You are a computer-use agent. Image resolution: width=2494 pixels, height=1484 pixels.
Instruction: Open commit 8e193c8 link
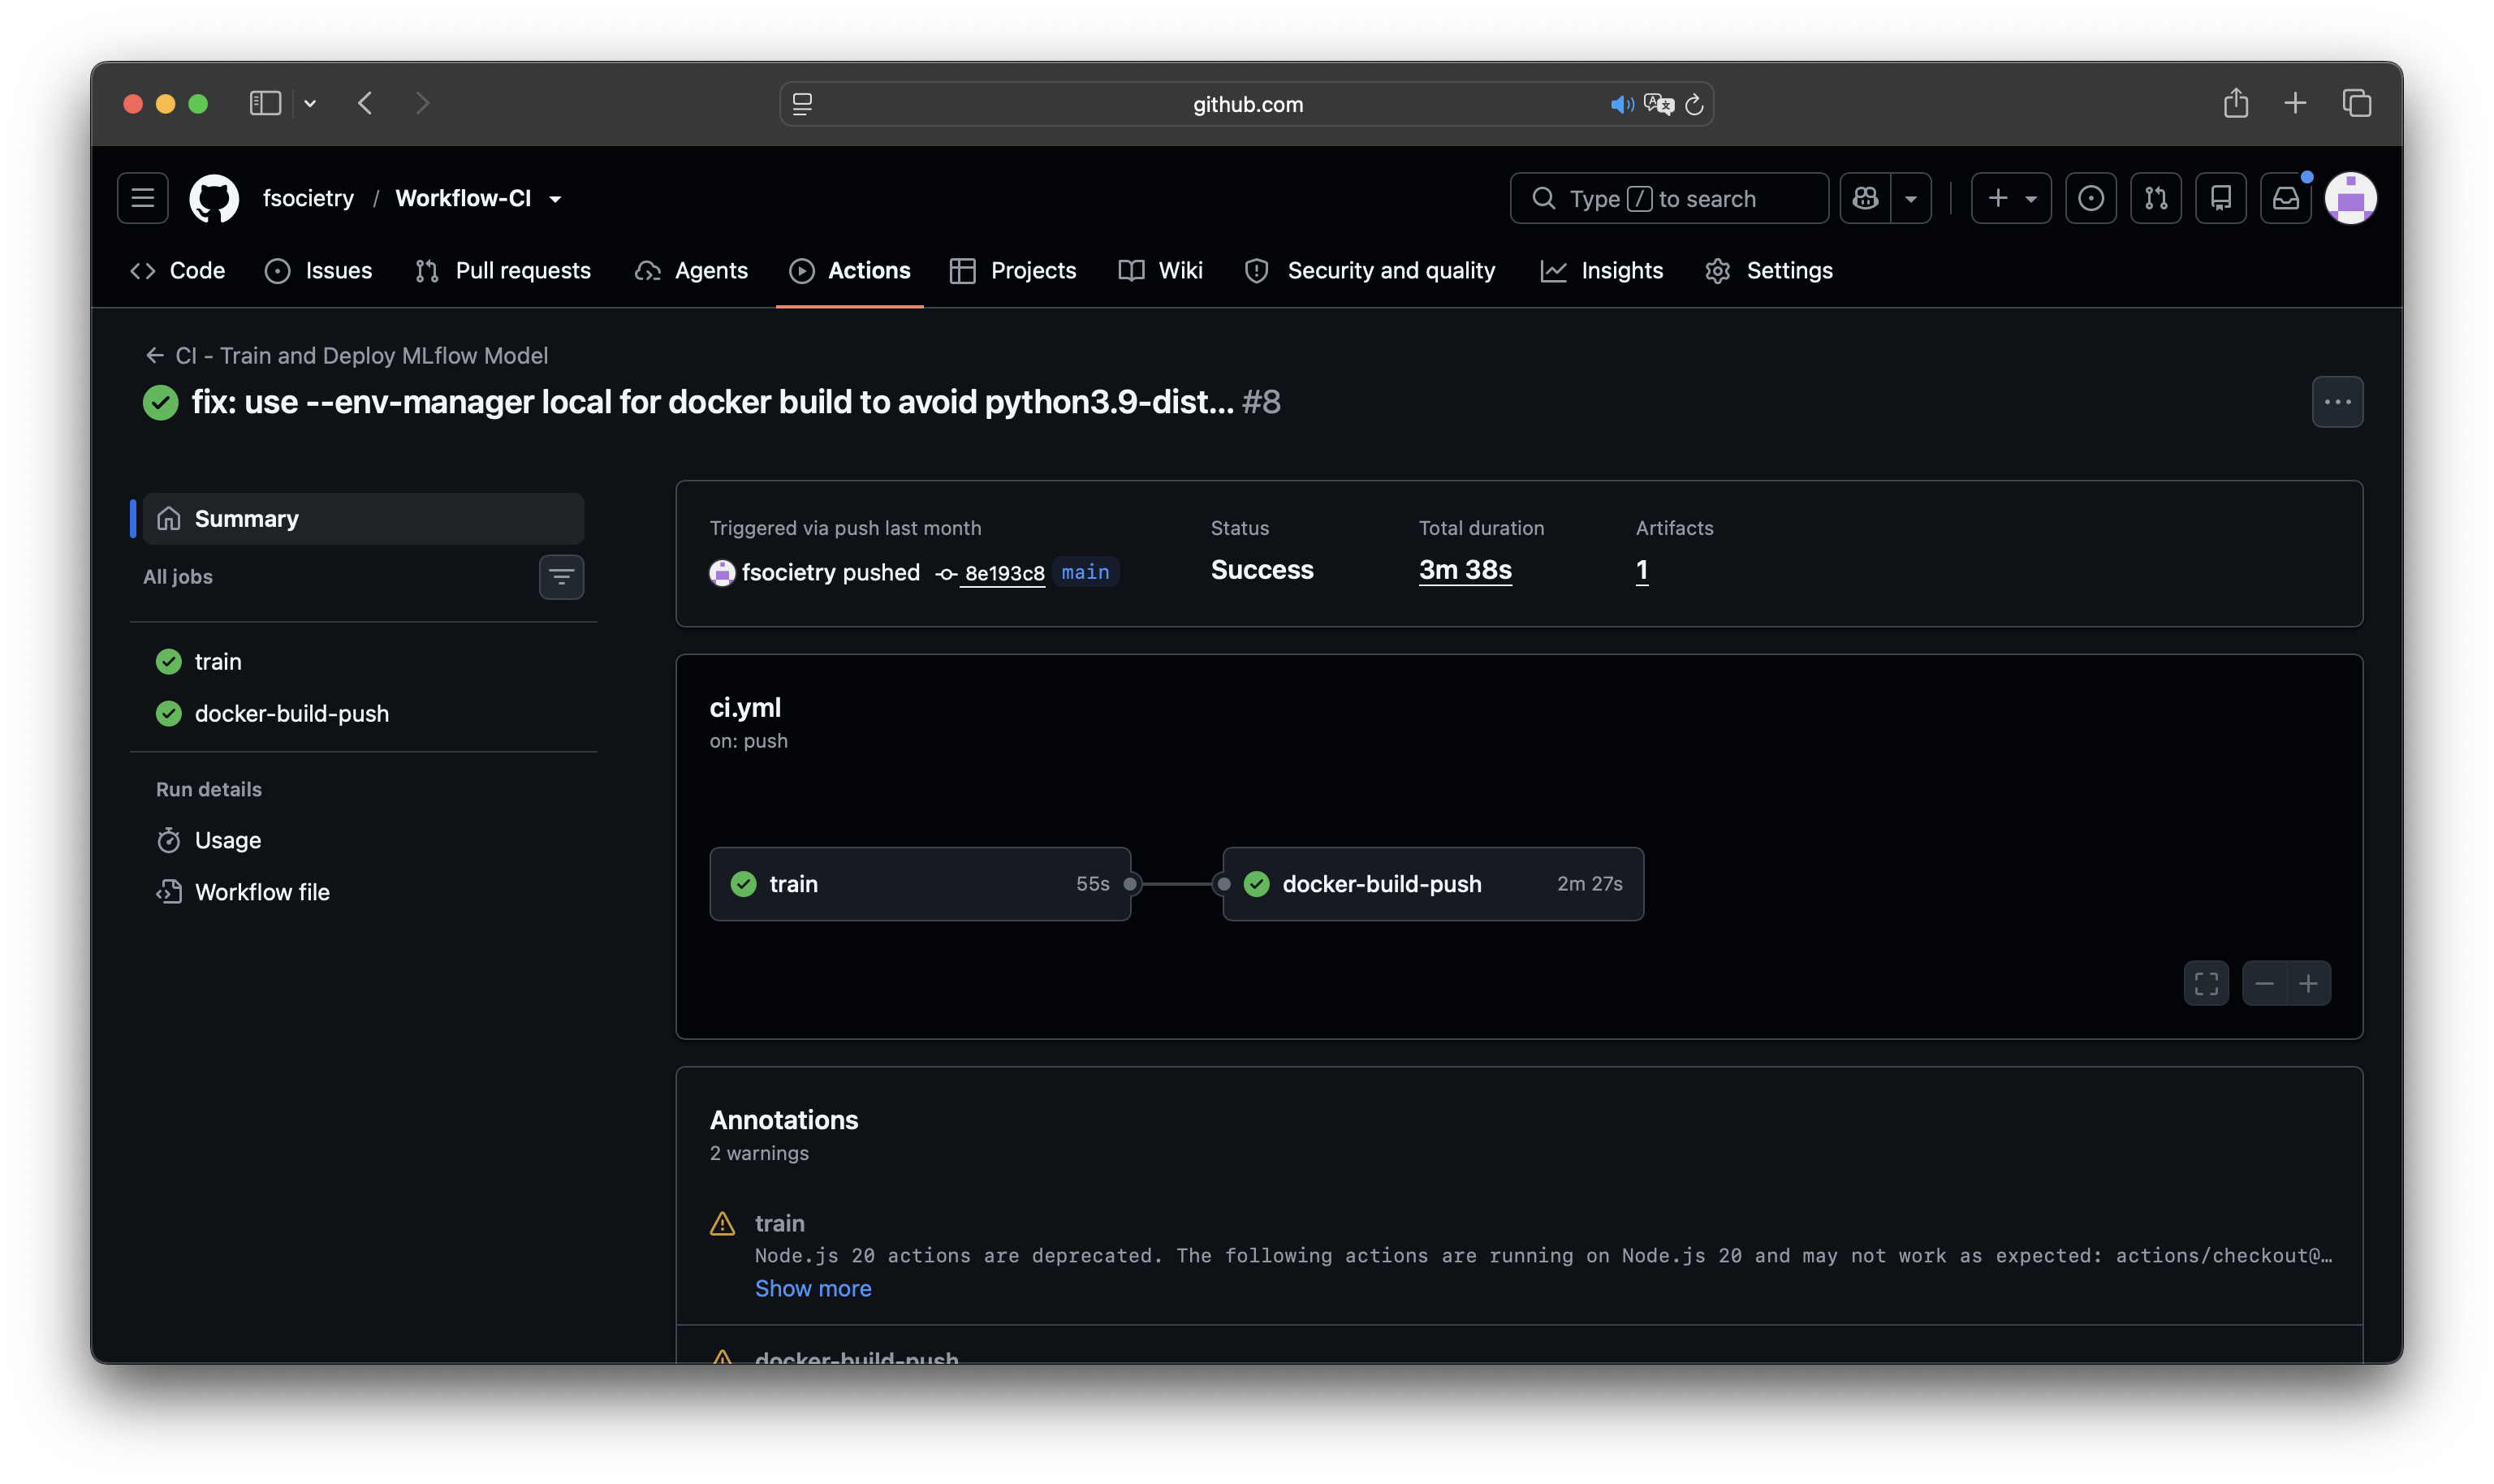click(1004, 573)
